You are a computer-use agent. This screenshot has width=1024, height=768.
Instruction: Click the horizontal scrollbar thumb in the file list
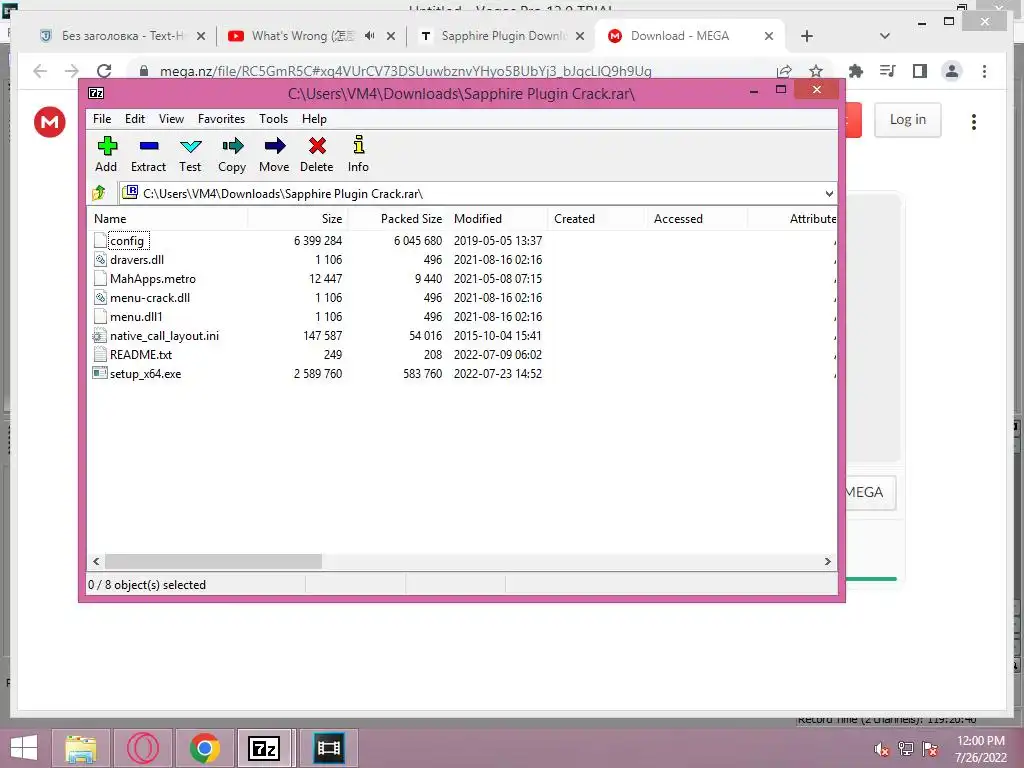pos(213,562)
